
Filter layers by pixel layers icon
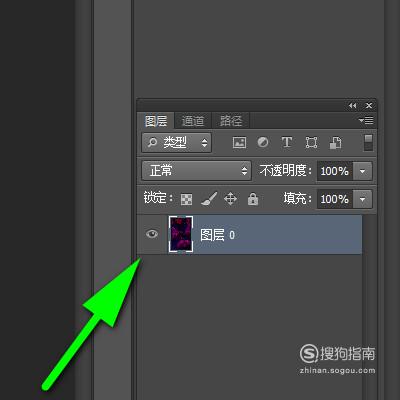coord(239,143)
